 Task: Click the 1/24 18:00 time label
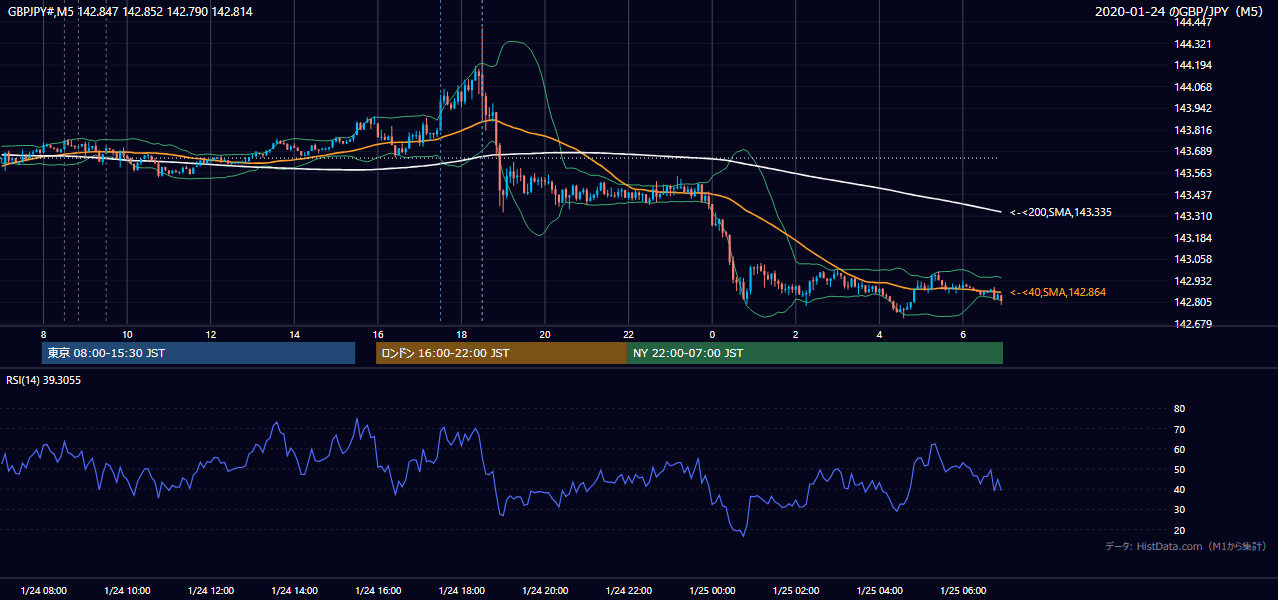click(x=461, y=591)
